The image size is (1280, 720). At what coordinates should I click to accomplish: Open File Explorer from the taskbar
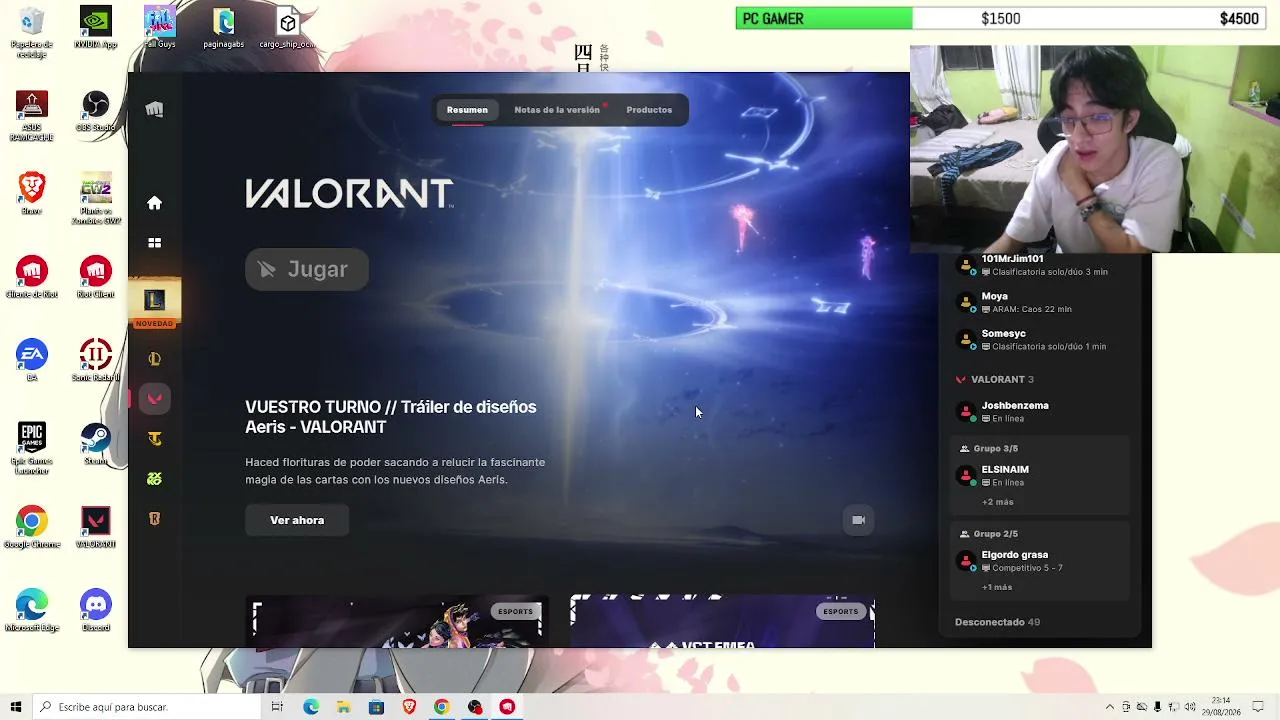click(x=344, y=707)
